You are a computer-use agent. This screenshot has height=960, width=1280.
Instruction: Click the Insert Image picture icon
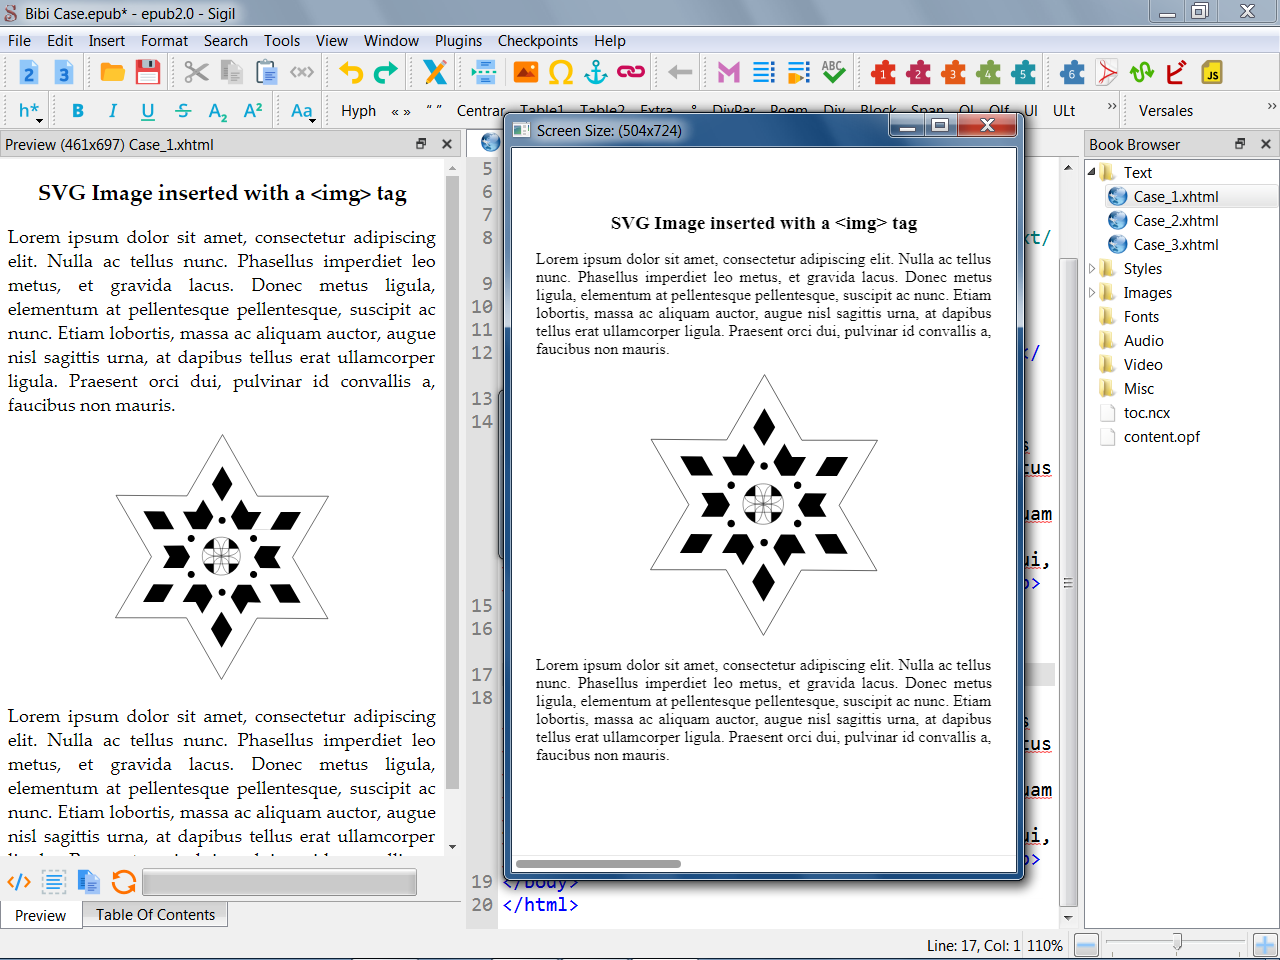[526, 72]
